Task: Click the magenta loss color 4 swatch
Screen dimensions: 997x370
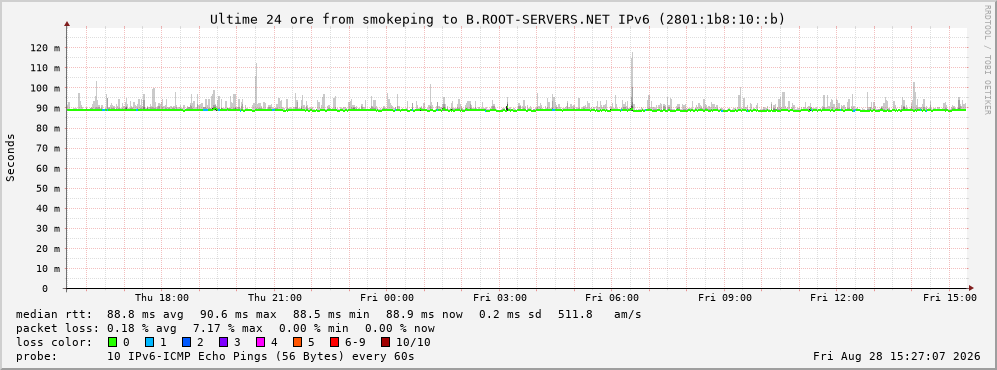Action: click(x=260, y=342)
